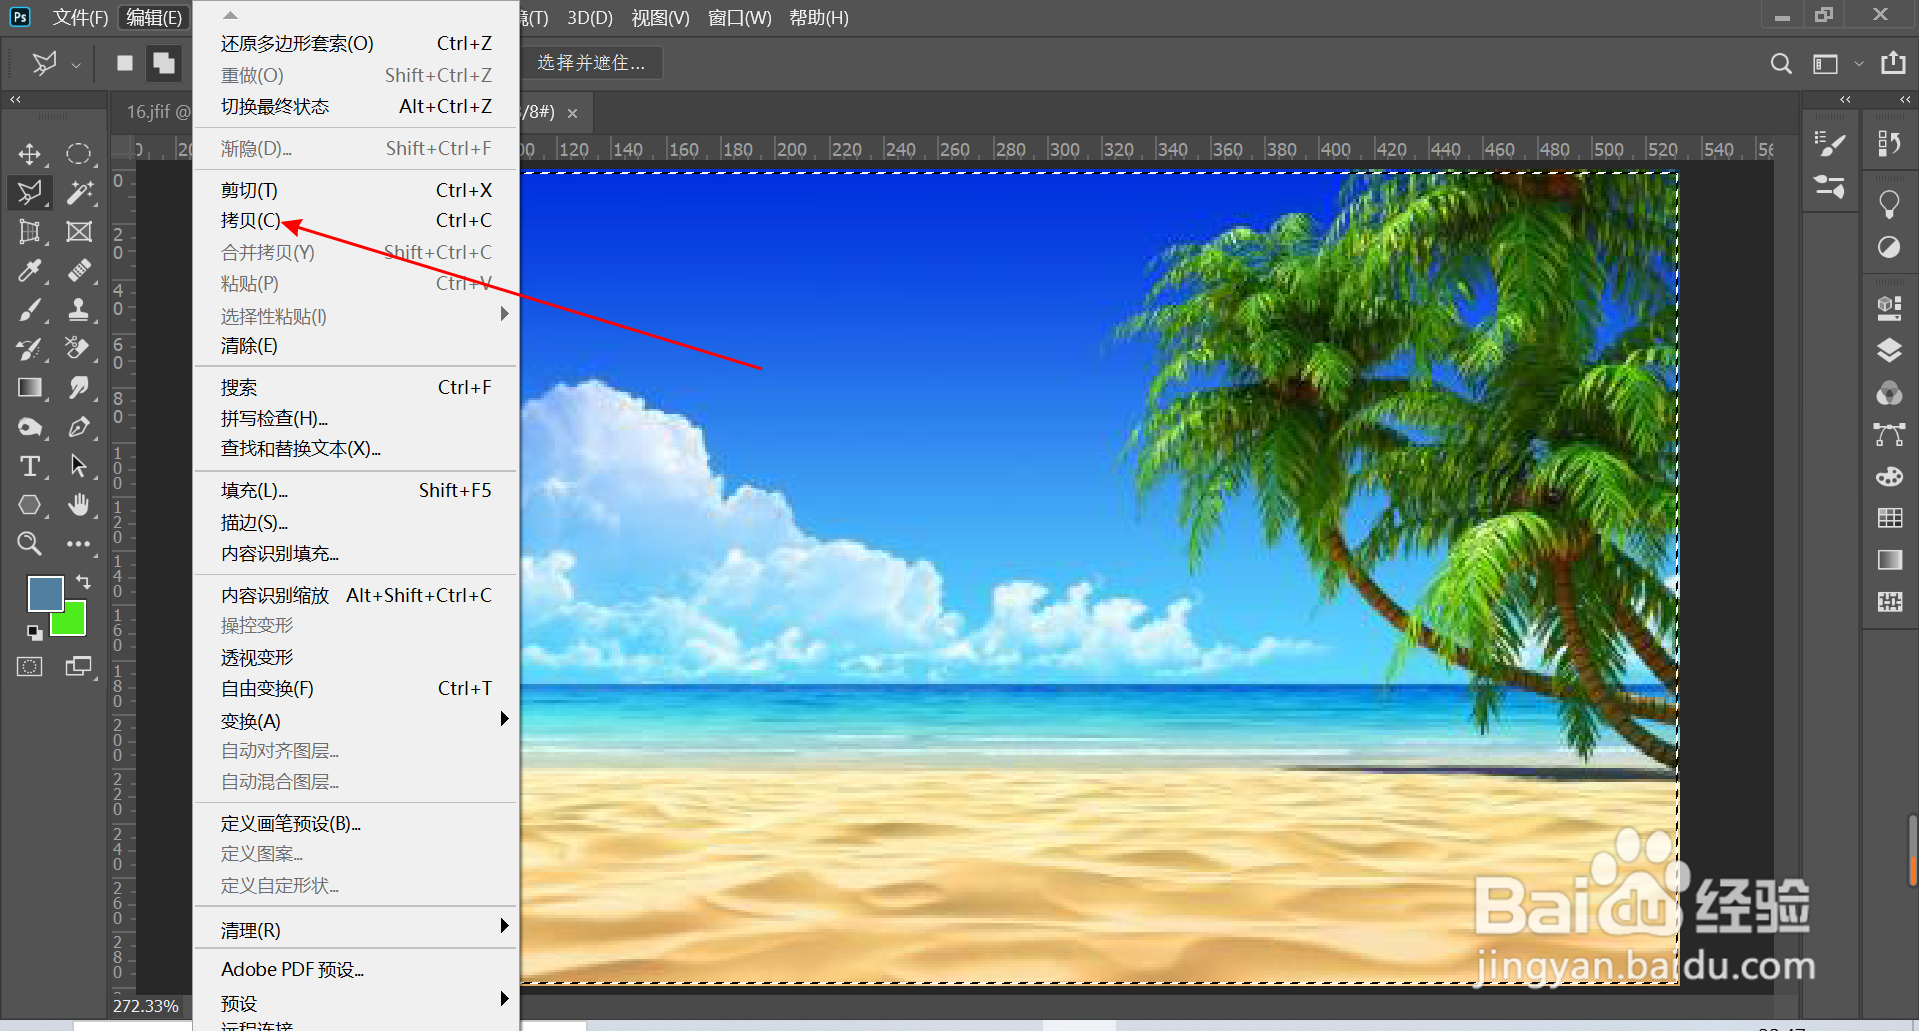This screenshot has height=1031, width=1919.
Task: Open the Swatches grid panel icon
Action: click(1889, 518)
